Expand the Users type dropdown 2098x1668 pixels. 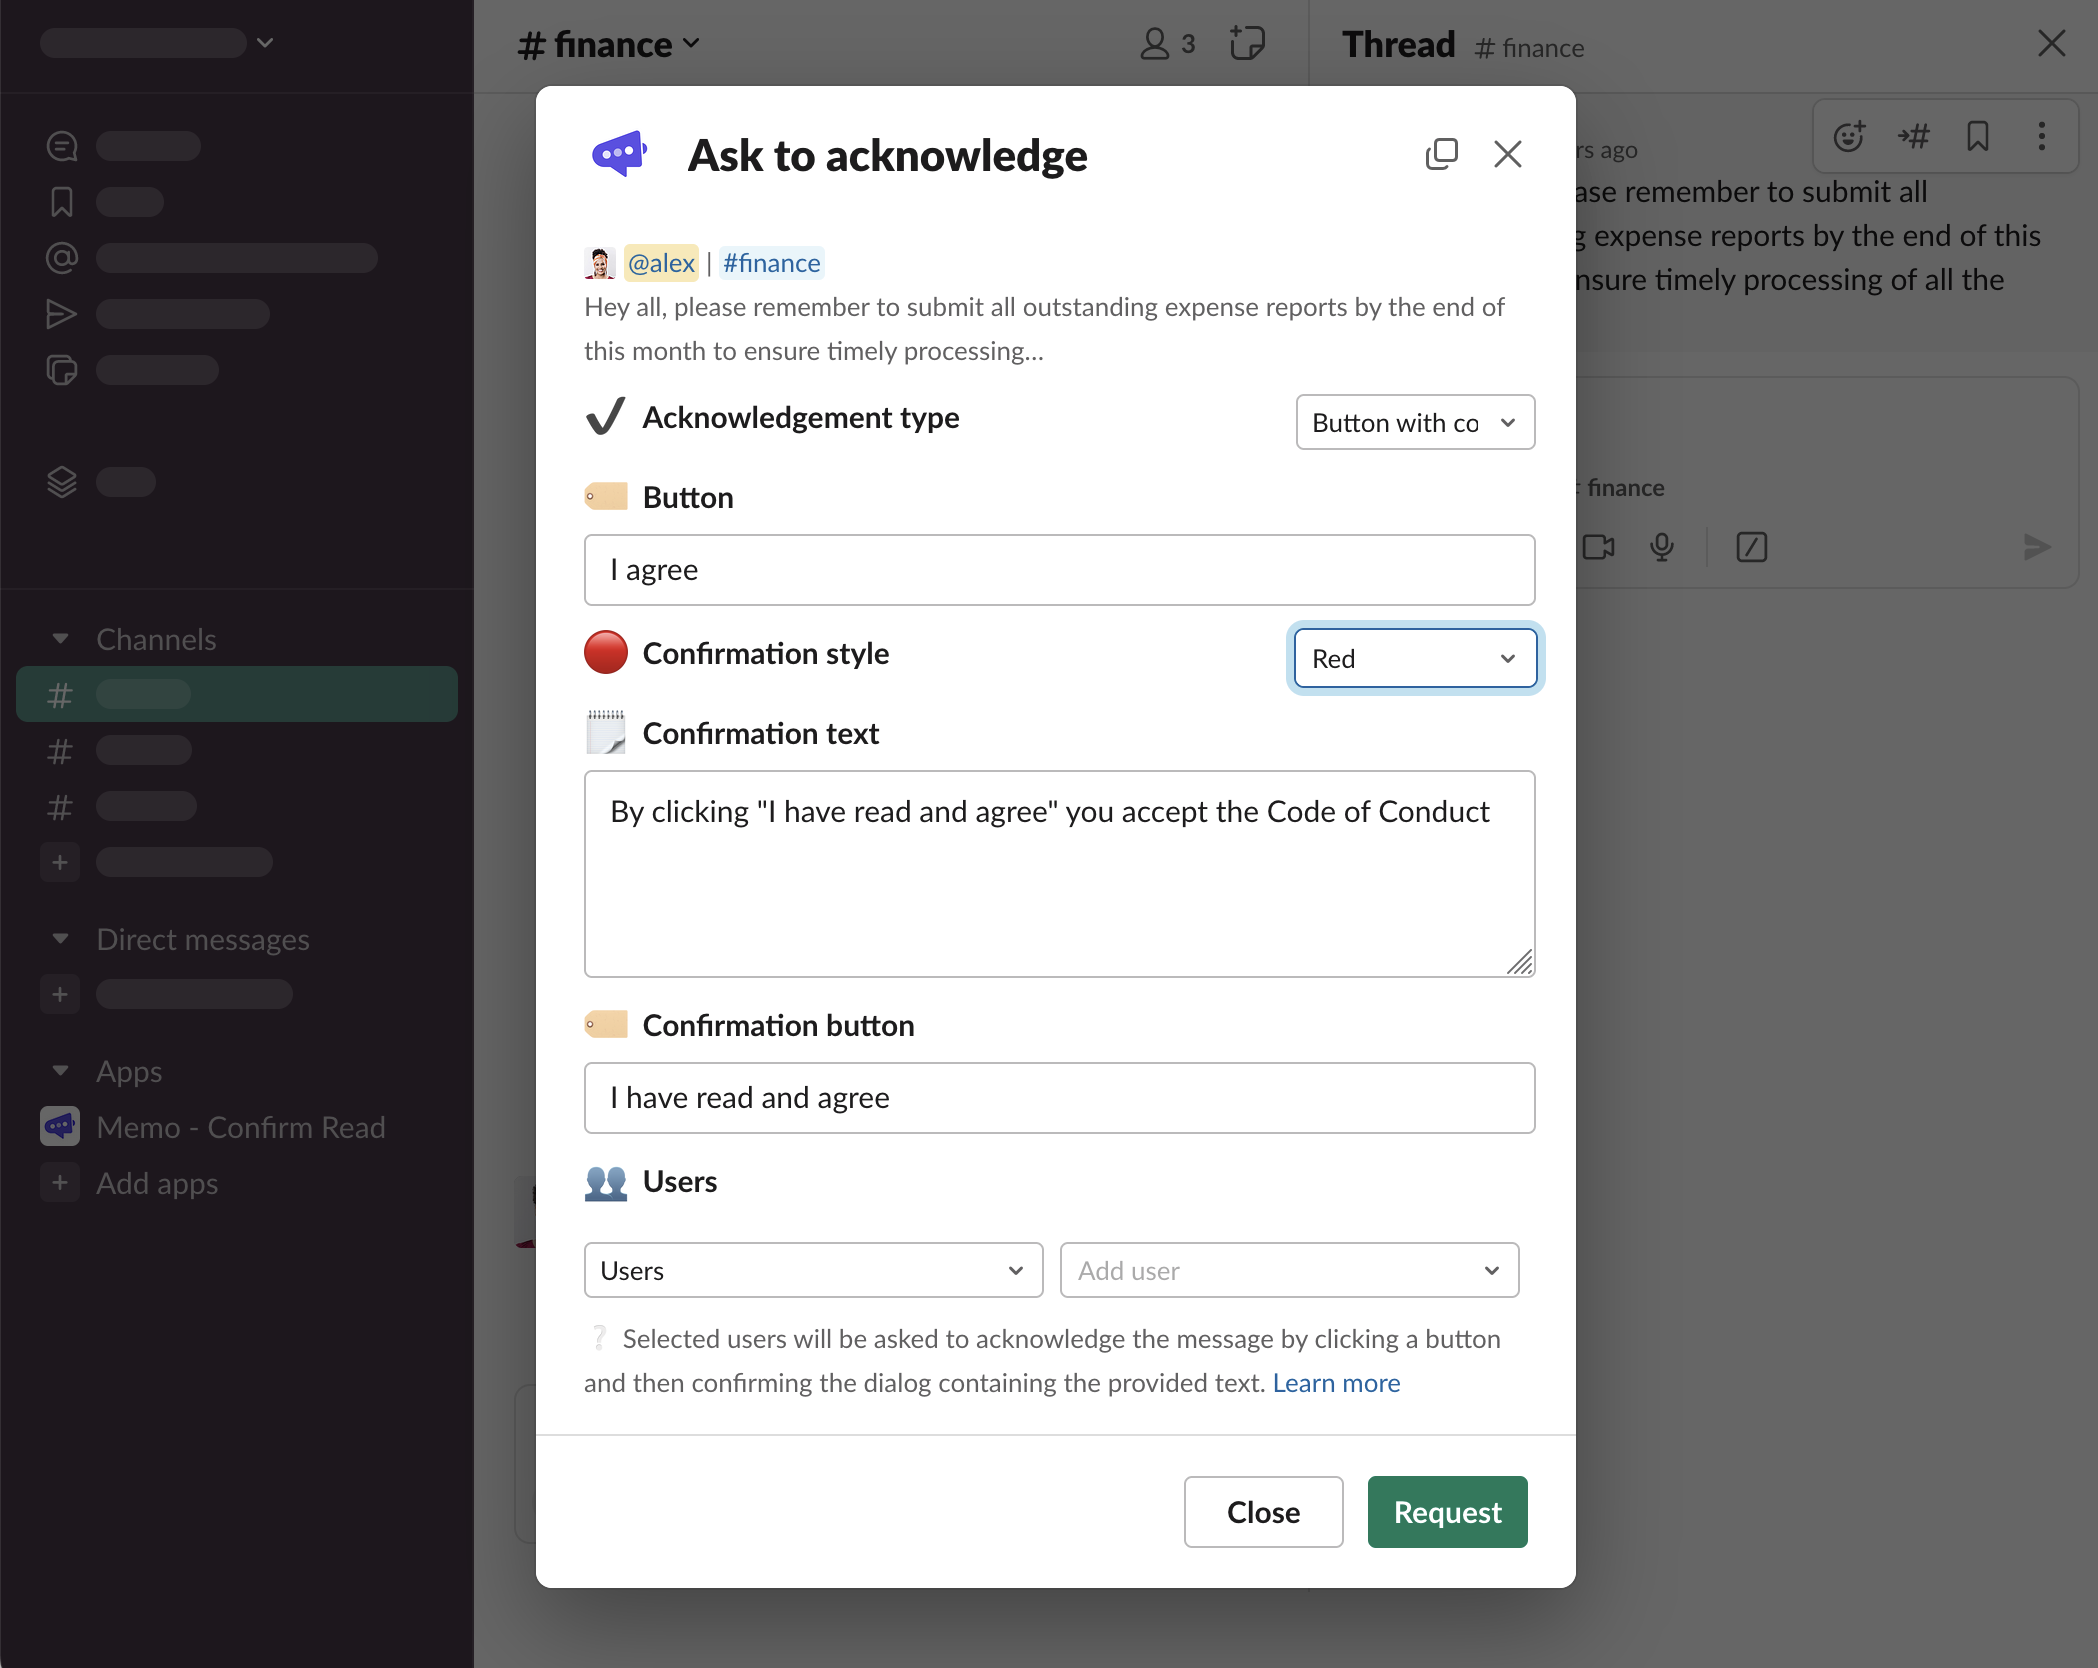tap(812, 1270)
